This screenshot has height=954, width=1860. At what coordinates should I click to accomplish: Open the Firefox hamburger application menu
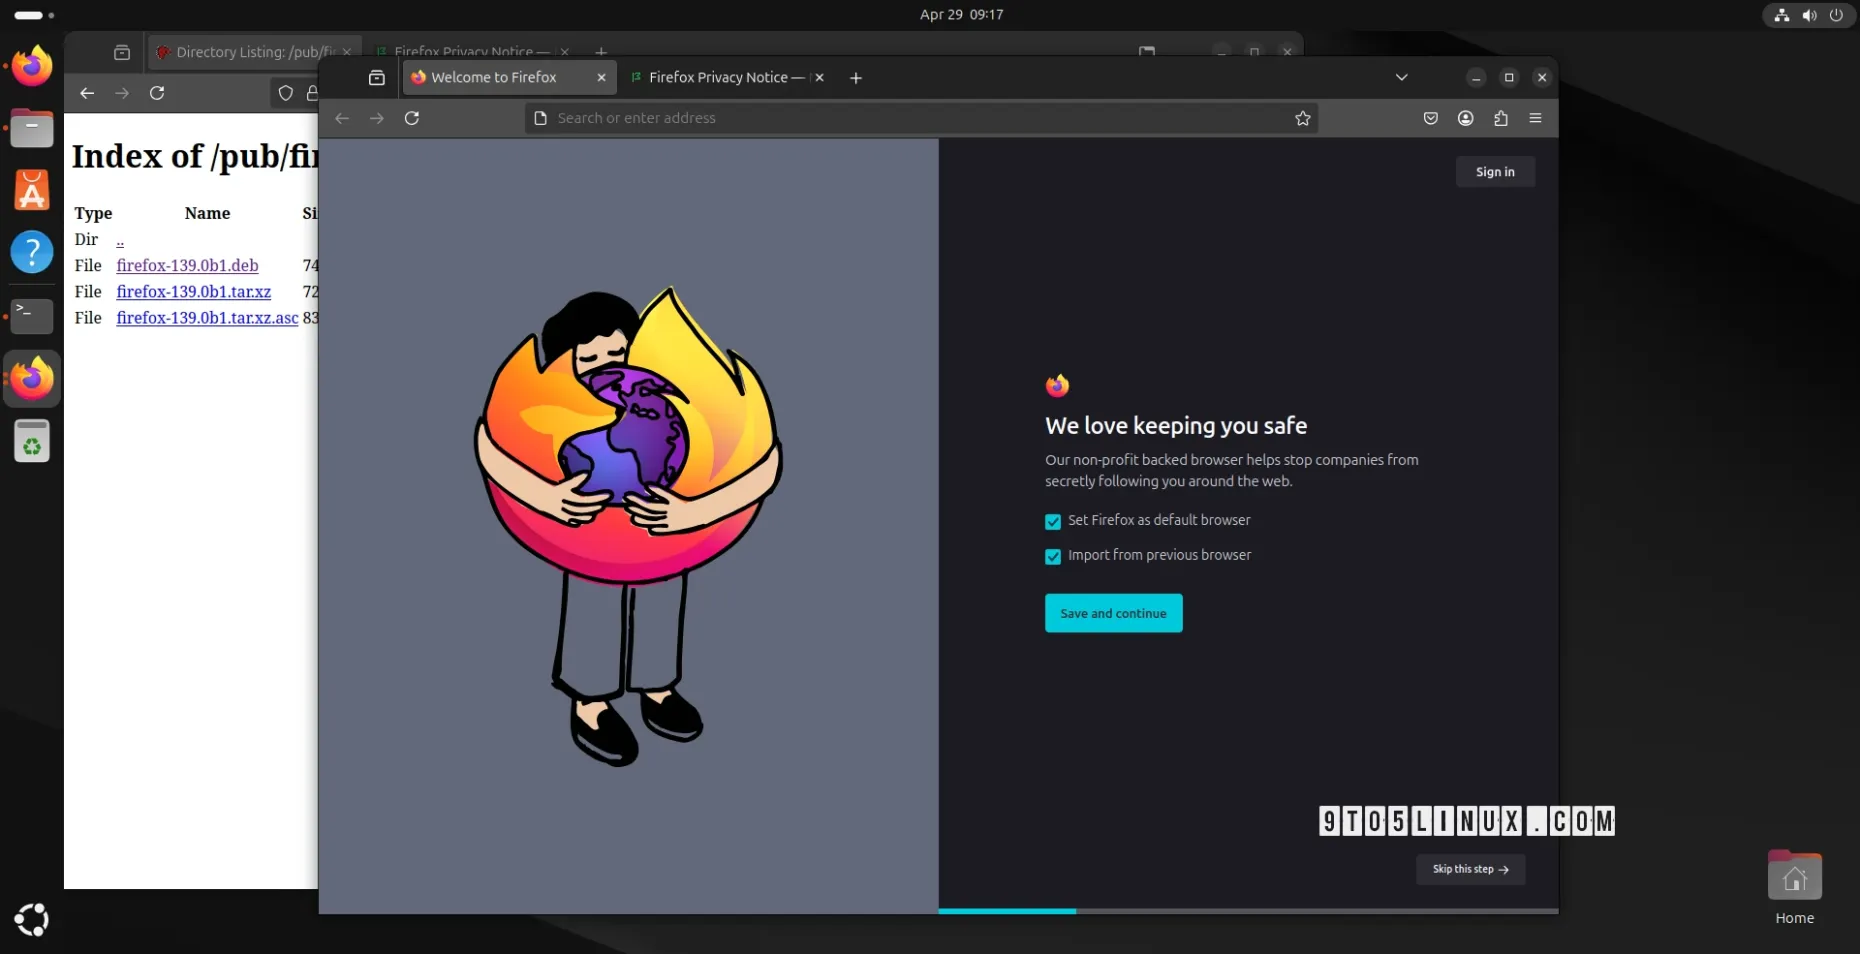click(1536, 118)
